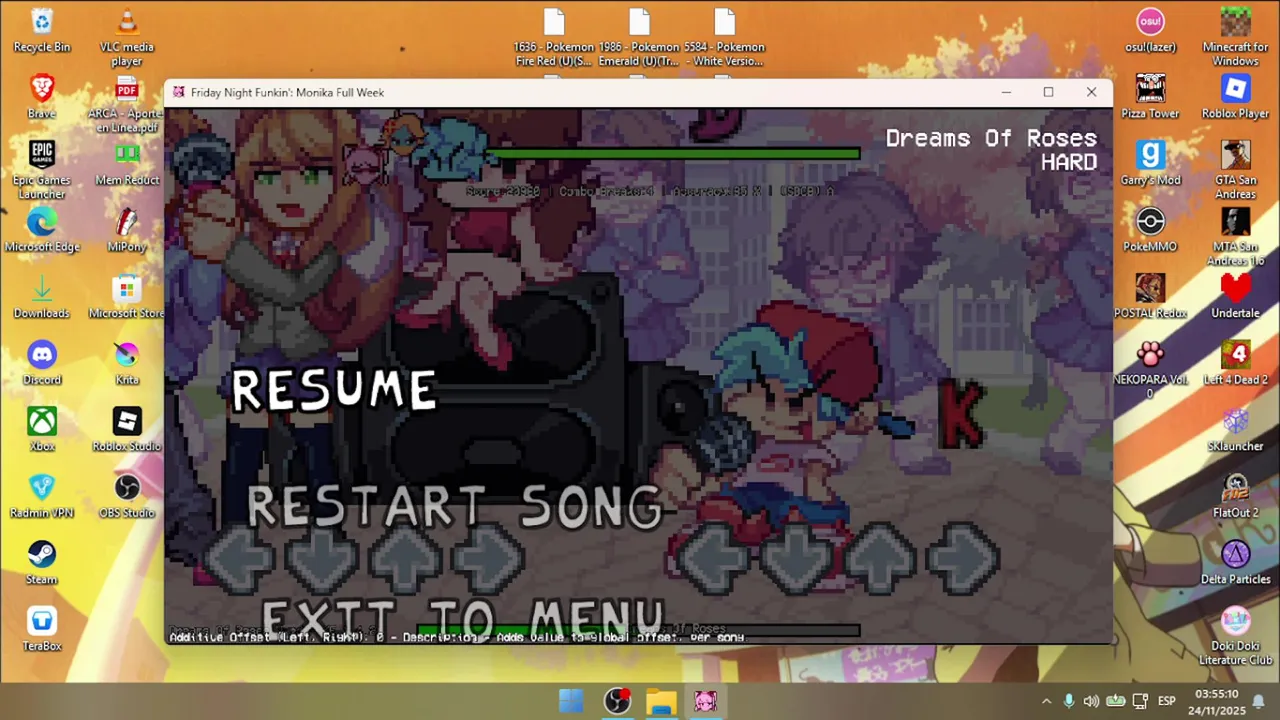This screenshot has width=1280, height=720.
Task: Launch POSTAL Redux shortcut
Action: click(1150, 296)
